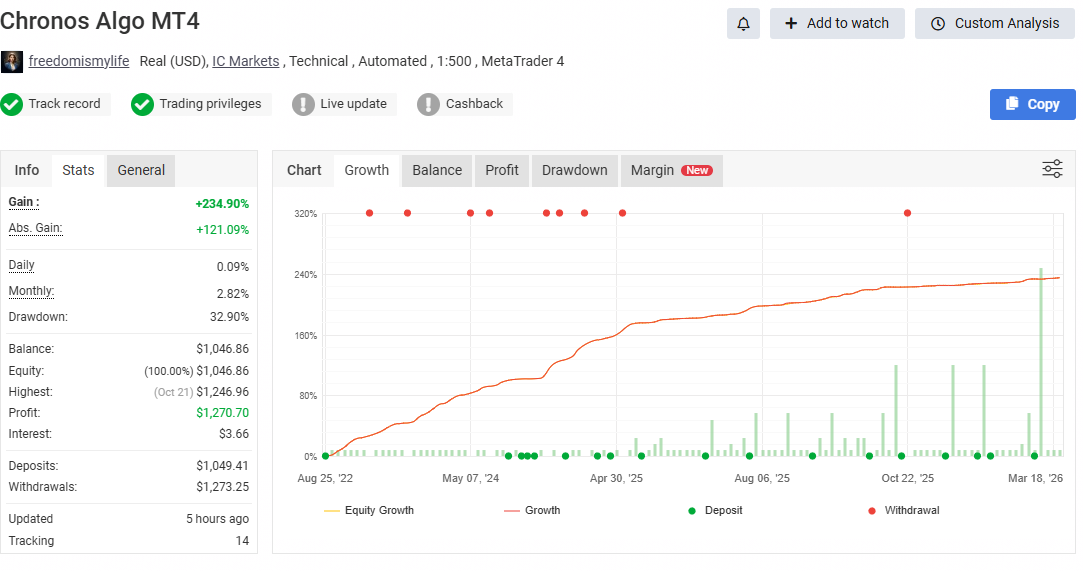Click the +234.90% gain value

point(222,204)
